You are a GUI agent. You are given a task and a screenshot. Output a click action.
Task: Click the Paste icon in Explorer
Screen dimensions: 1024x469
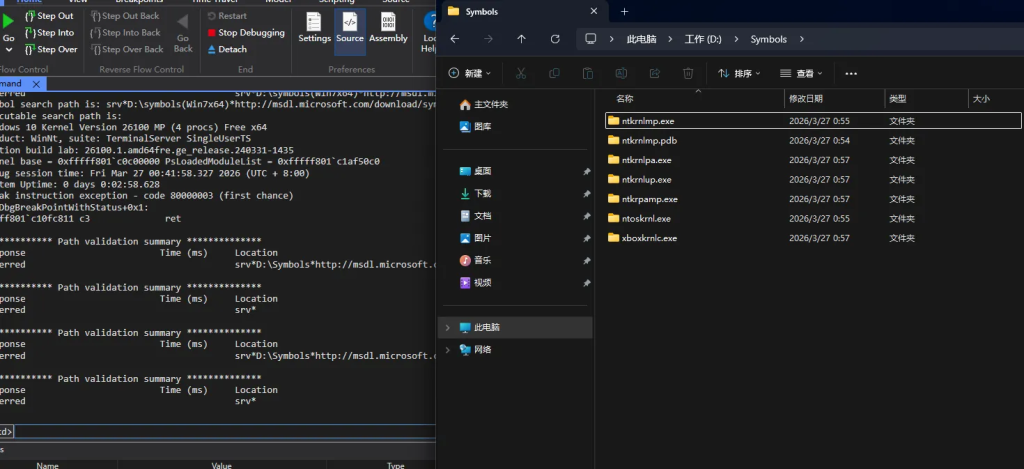[x=588, y=73]
